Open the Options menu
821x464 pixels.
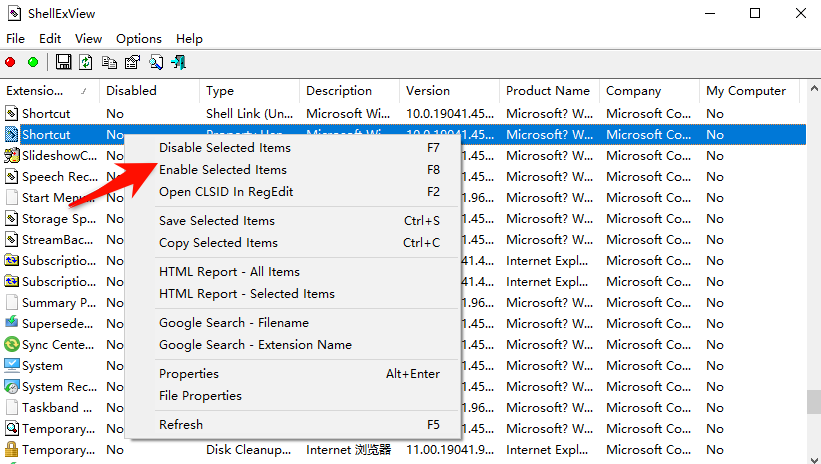[139, 39]
